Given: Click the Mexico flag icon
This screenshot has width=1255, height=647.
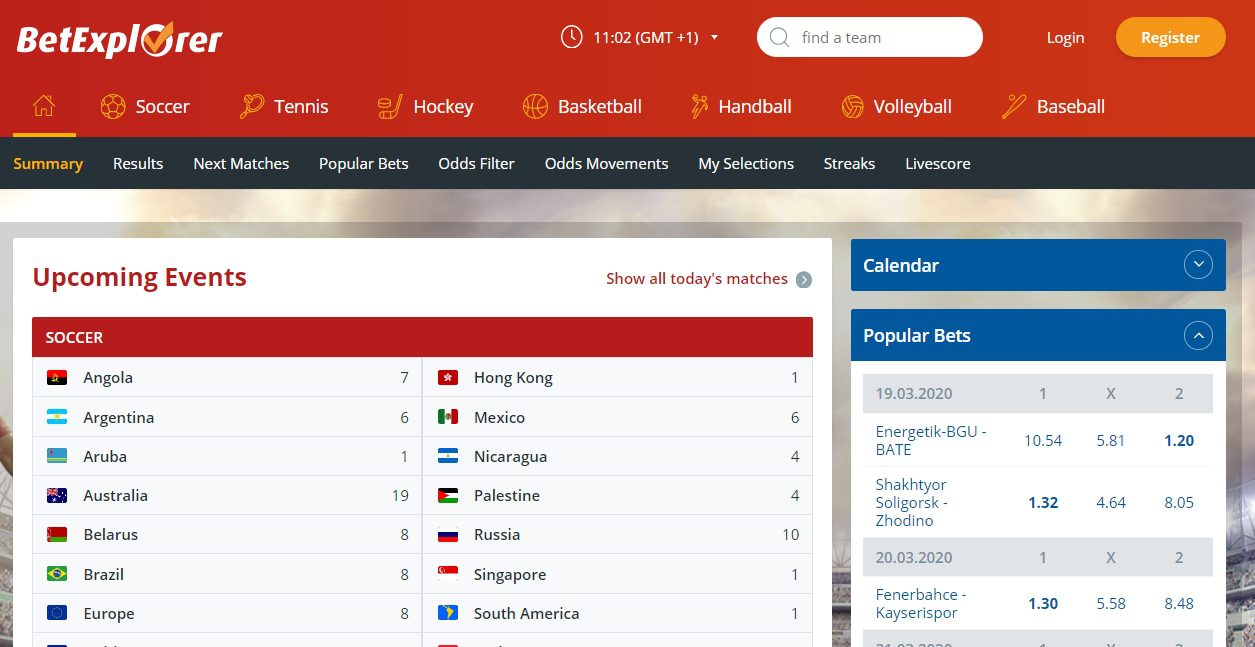Looking at the screenshot, I should [x=448, y=417].
